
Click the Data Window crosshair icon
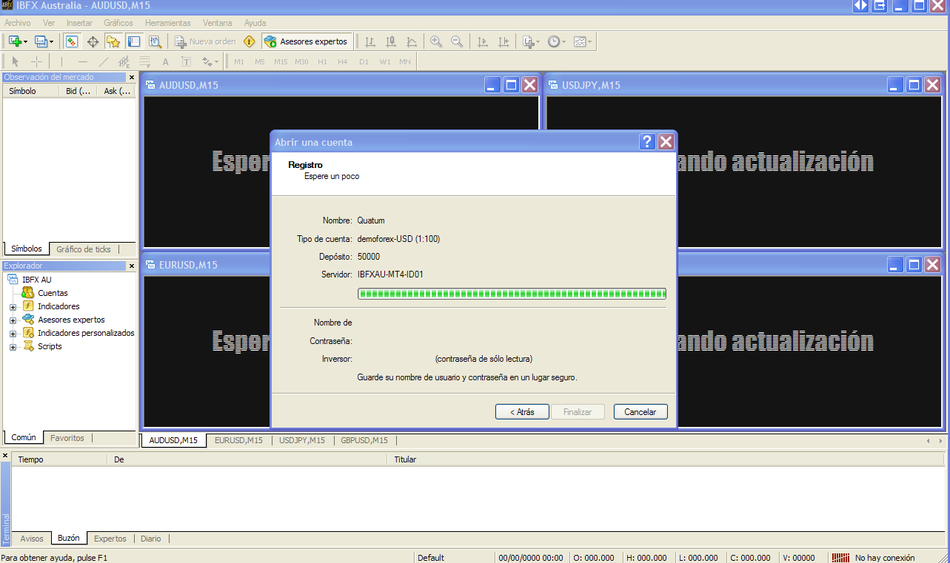(93, 41)
